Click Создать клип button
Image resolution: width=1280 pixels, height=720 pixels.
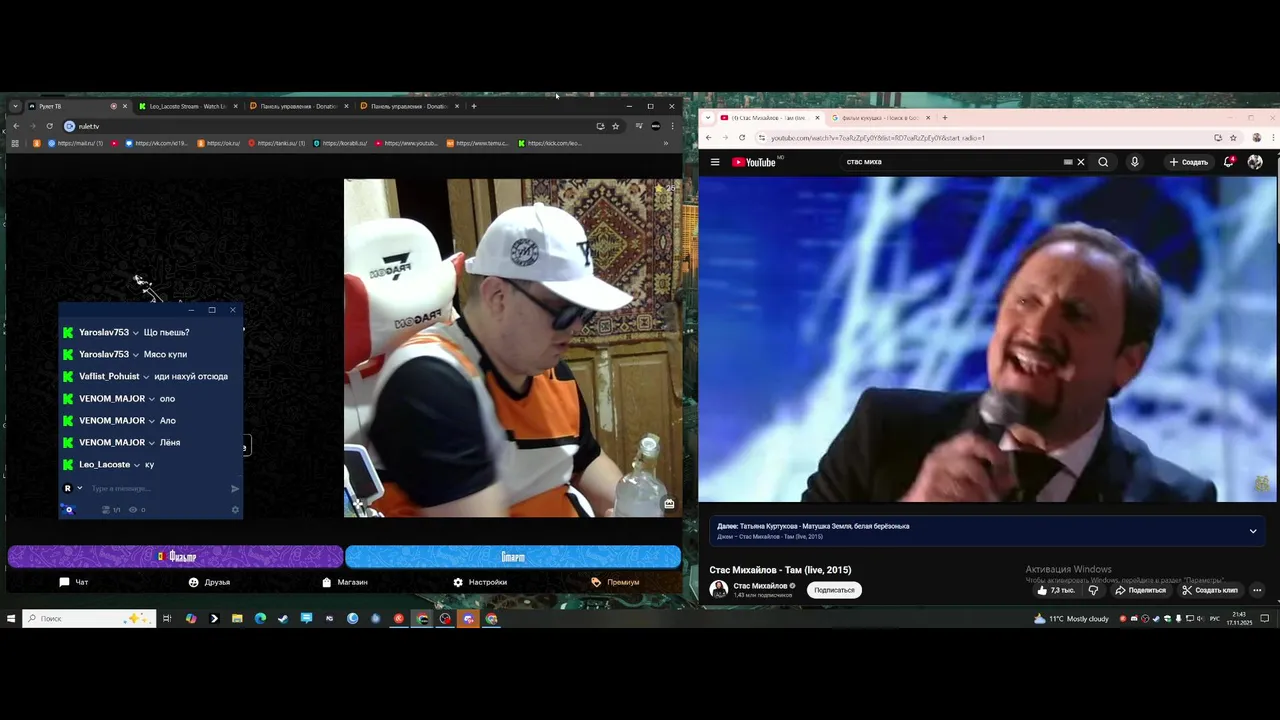(1209, 590)
